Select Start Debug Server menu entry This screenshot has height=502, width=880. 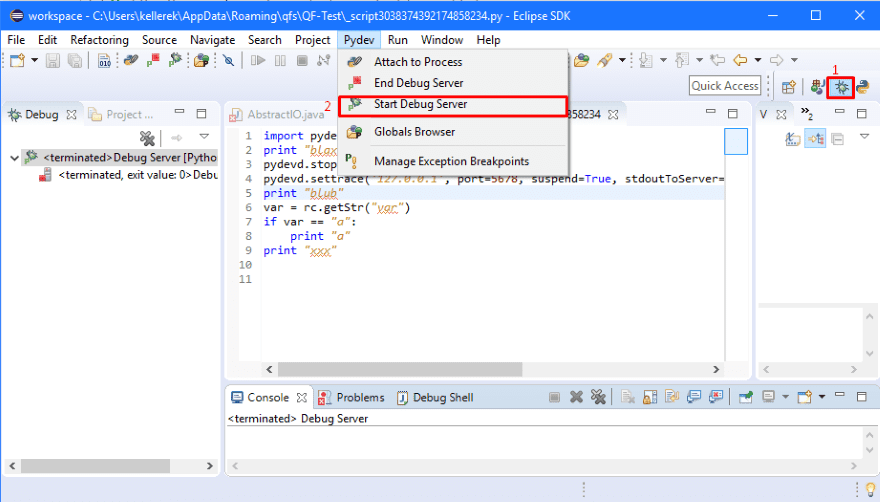(x=453, y=105)
